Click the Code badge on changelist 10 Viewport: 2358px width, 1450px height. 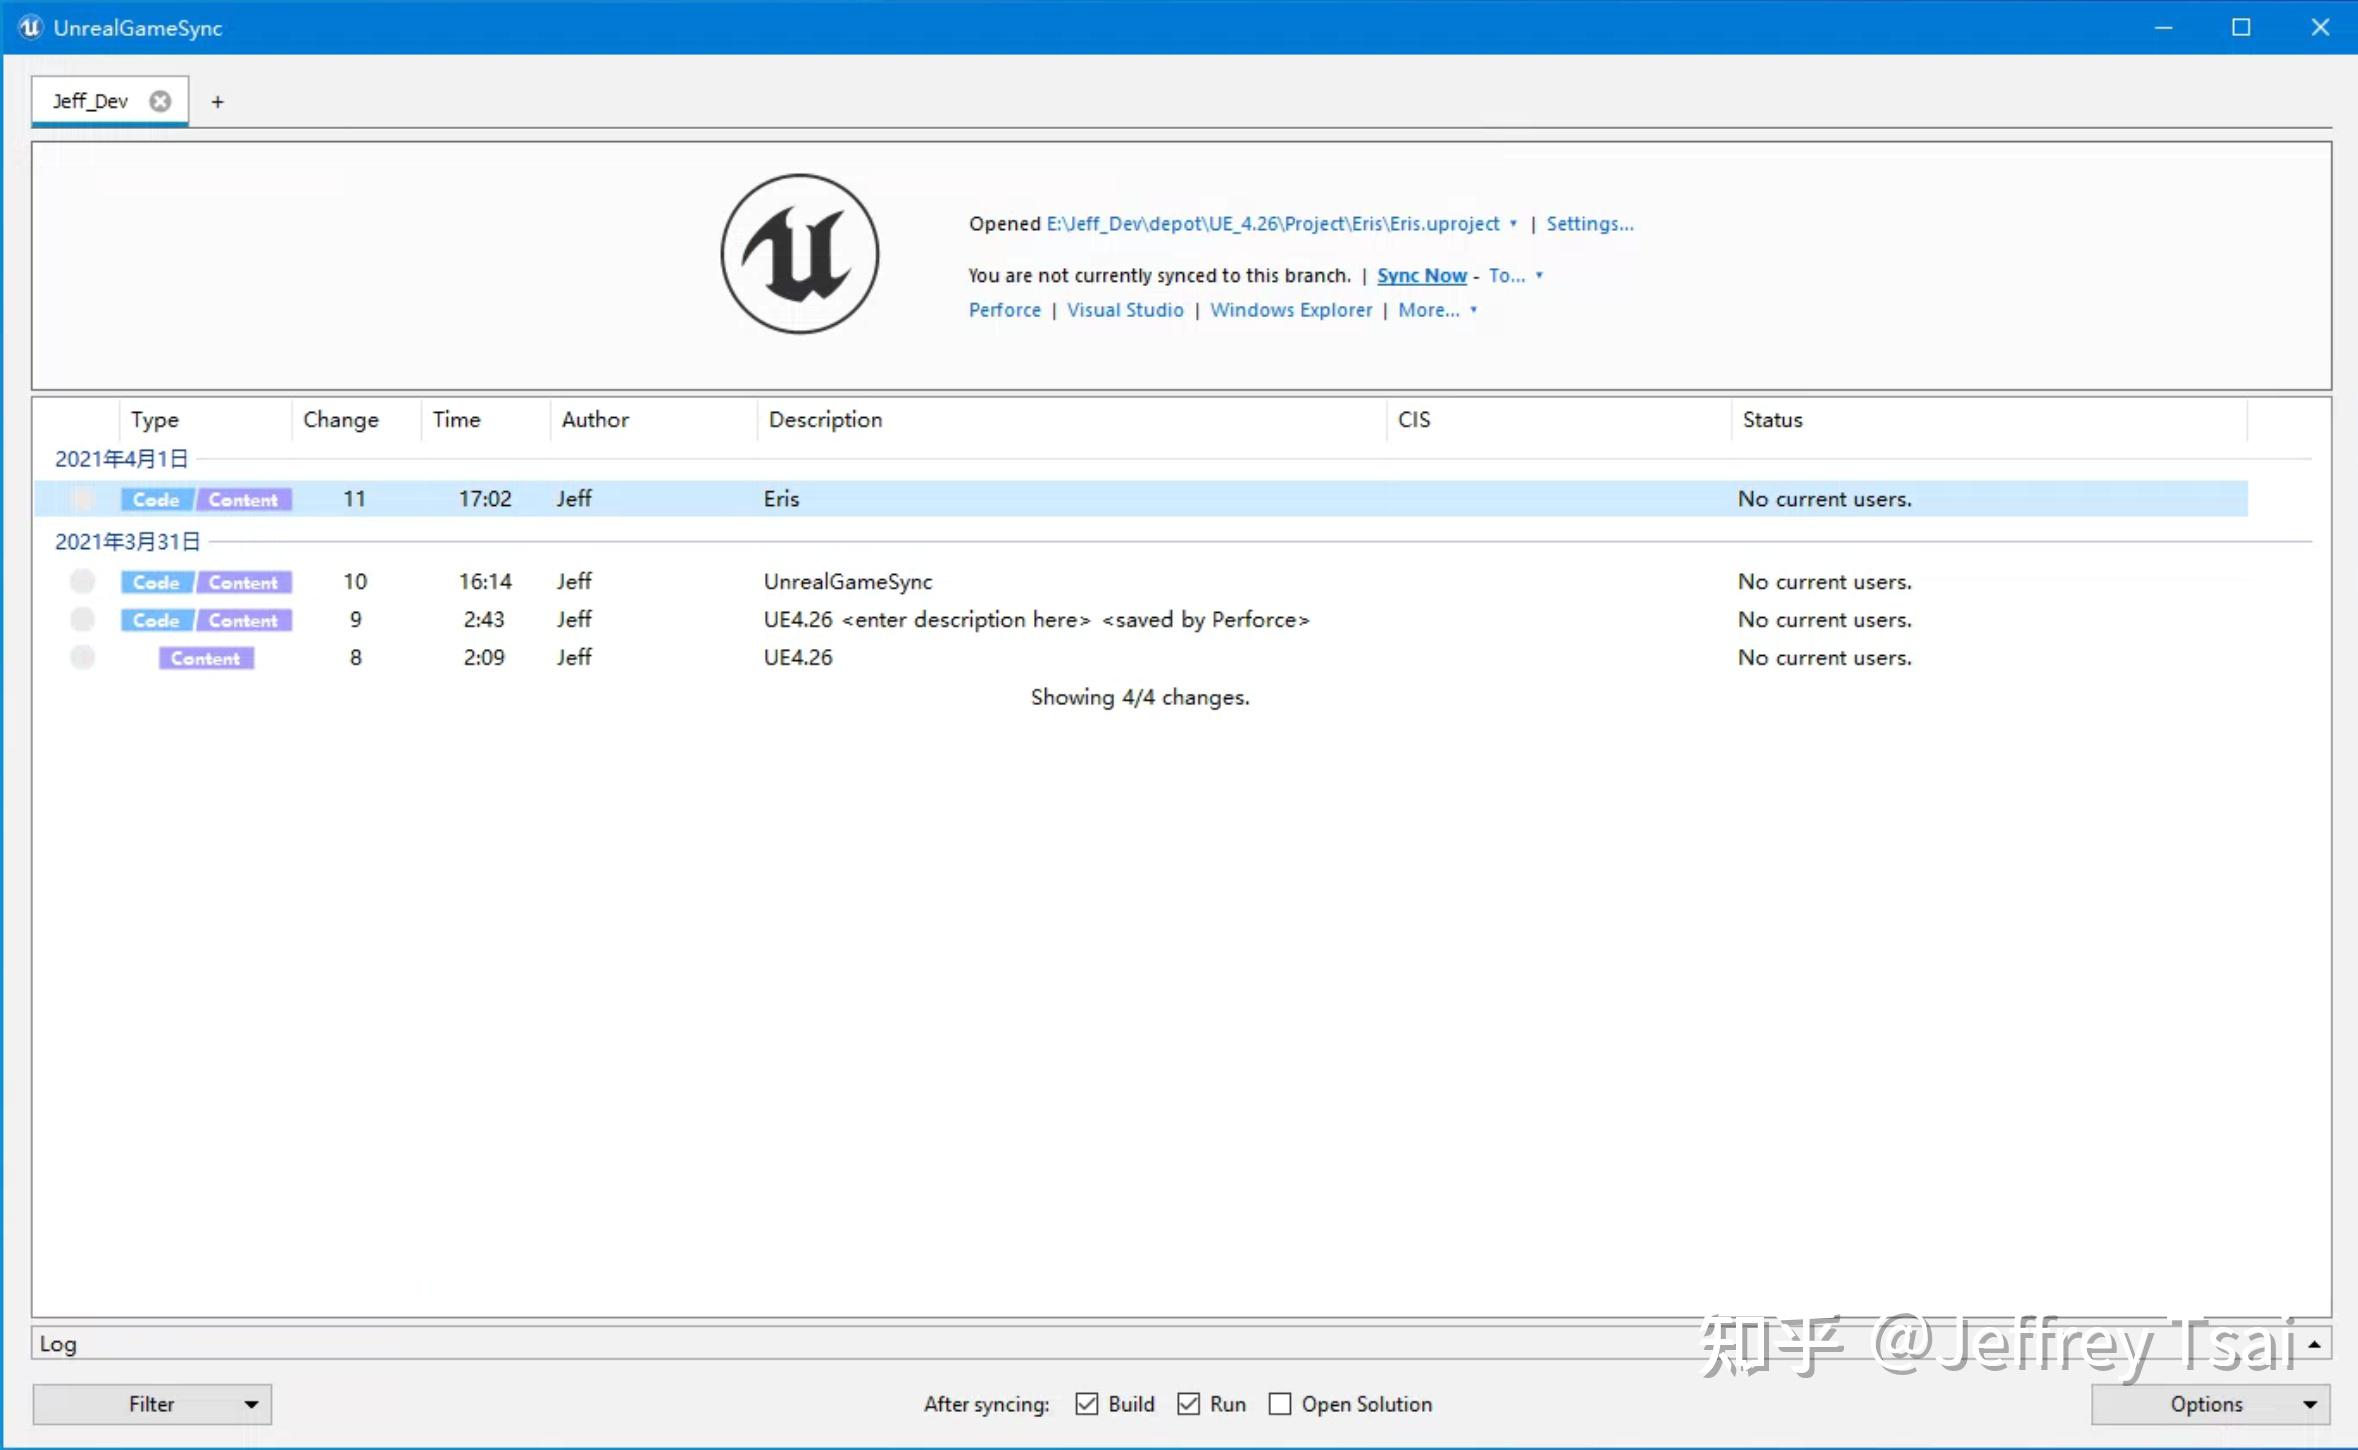pyautogui.click(x=155, y=581)
